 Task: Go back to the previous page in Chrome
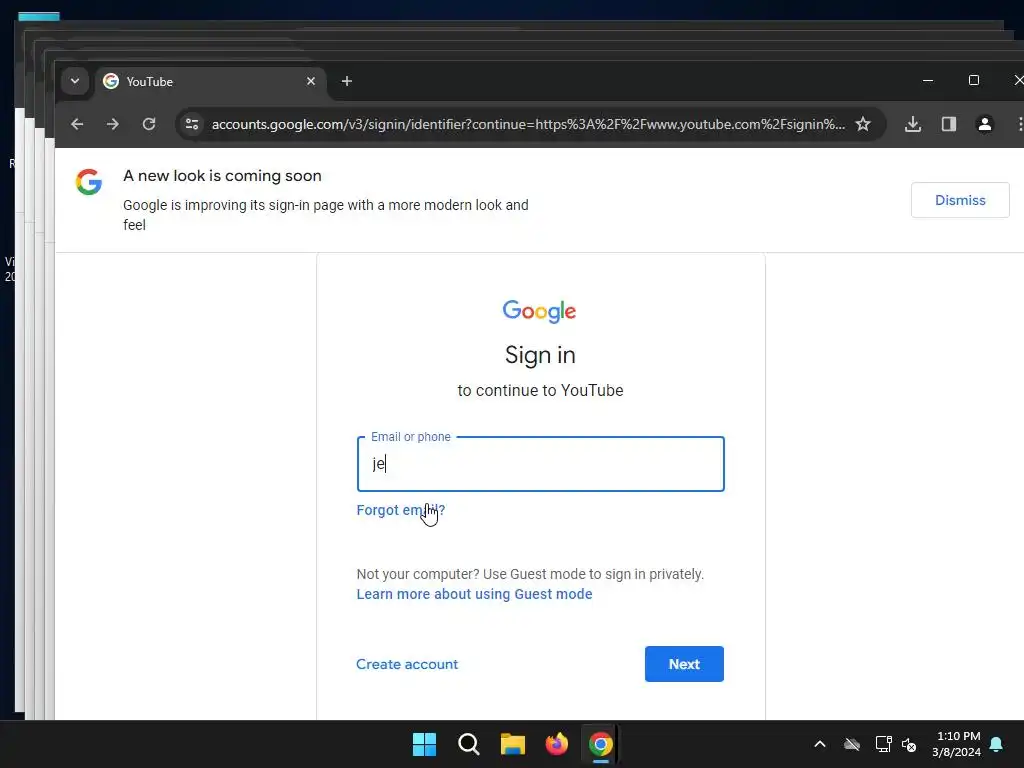[77, 124]
